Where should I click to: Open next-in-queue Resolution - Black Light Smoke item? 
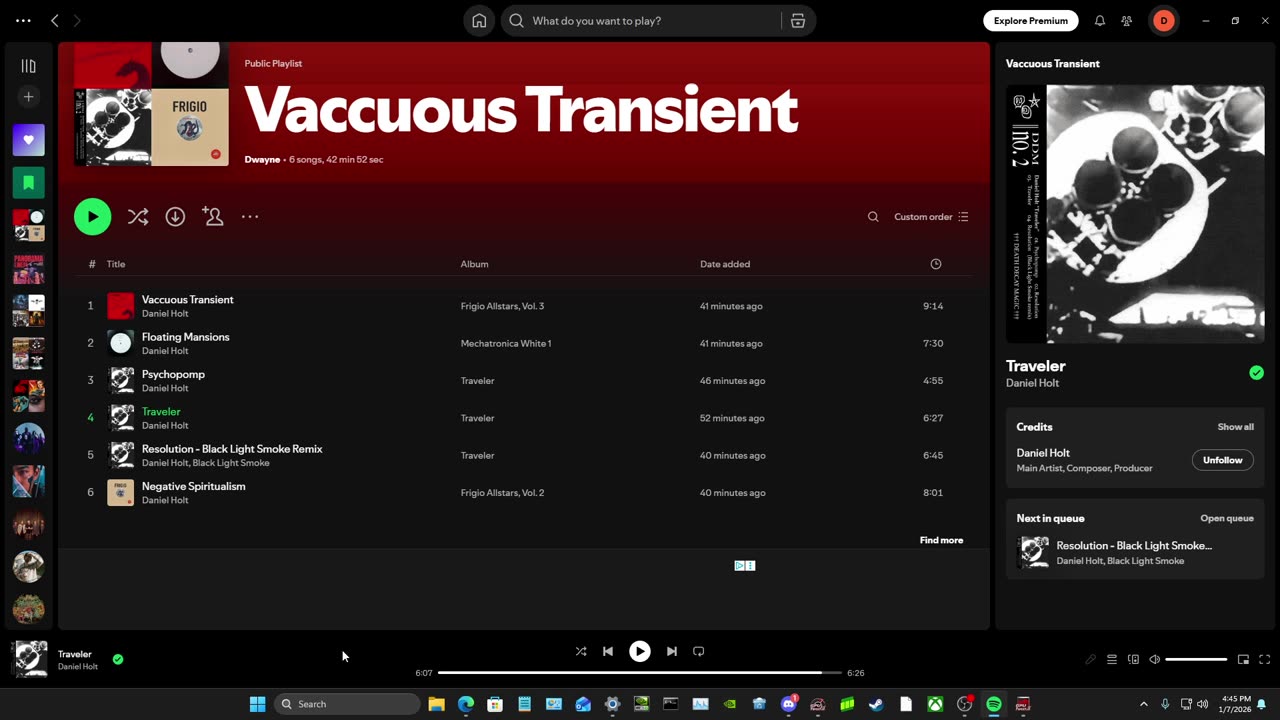pos(1135,552)
